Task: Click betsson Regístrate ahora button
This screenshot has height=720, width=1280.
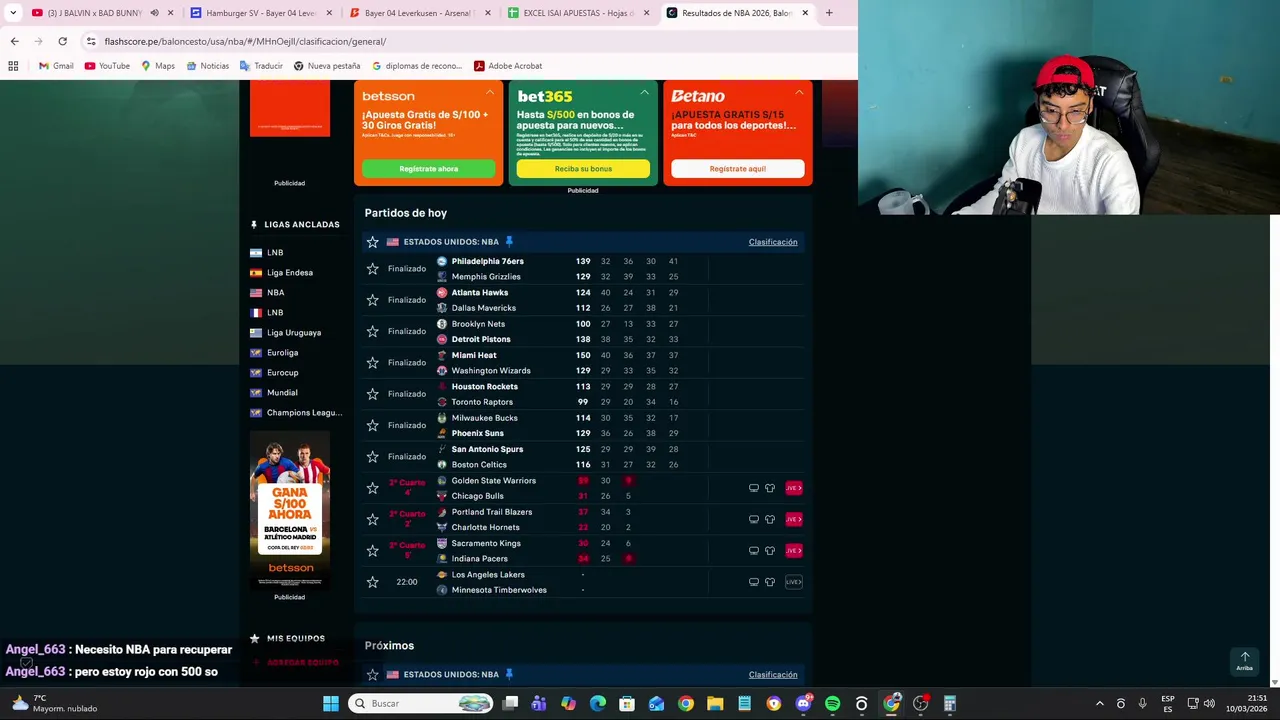Action: point(429,169)
